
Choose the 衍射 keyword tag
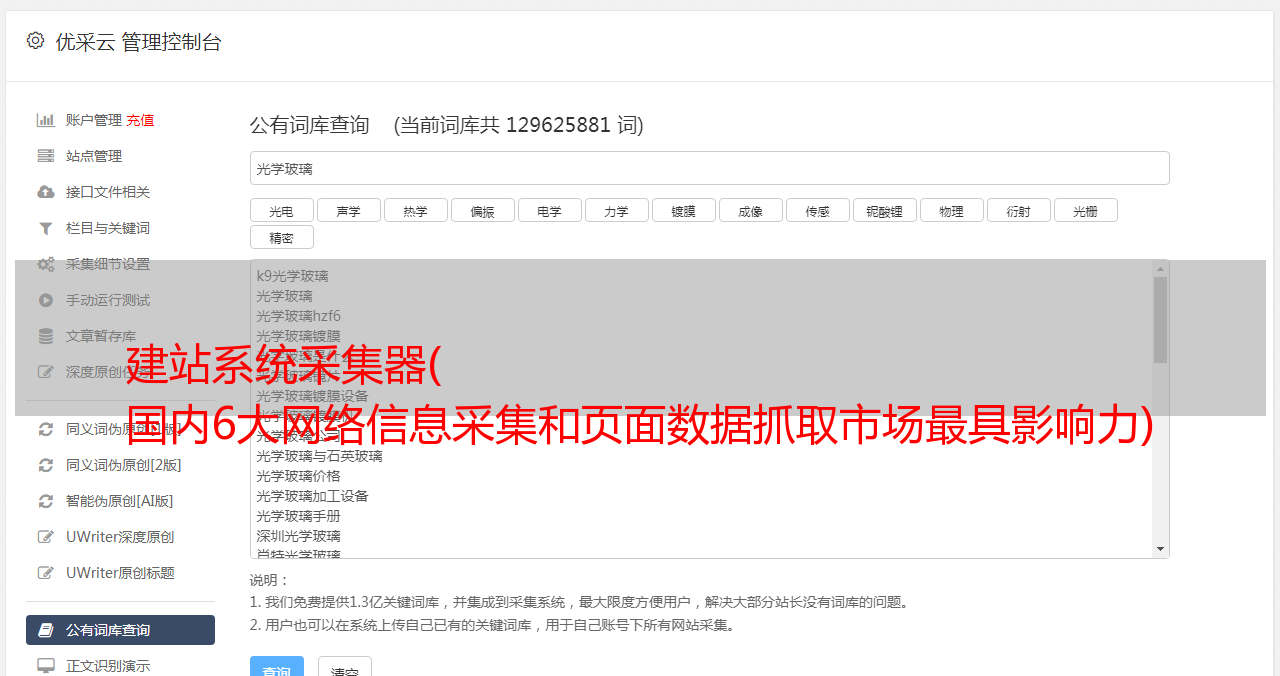point(1018,211)
